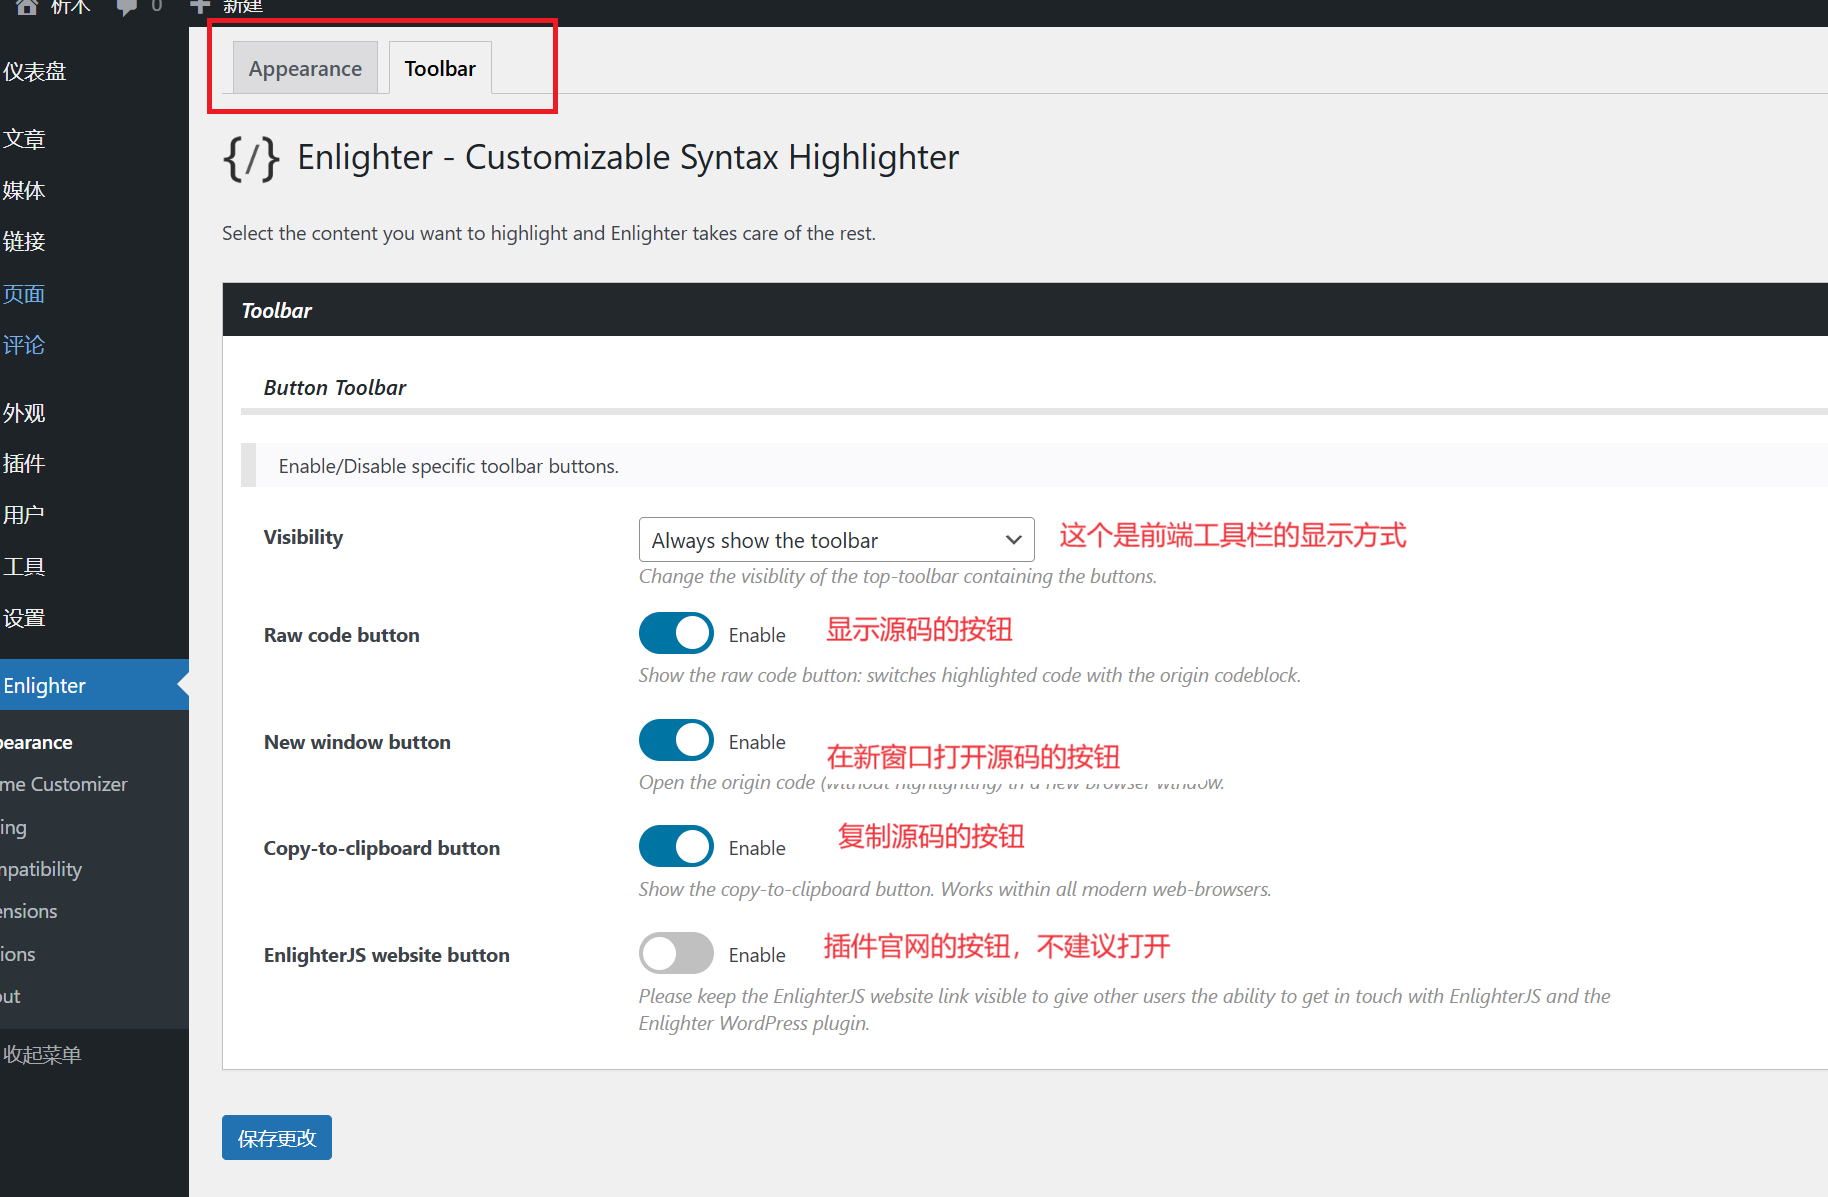Select the Toolbar tab
Image resolution: width=1828 pixels, height=1197 pixels.
[440, 68]
